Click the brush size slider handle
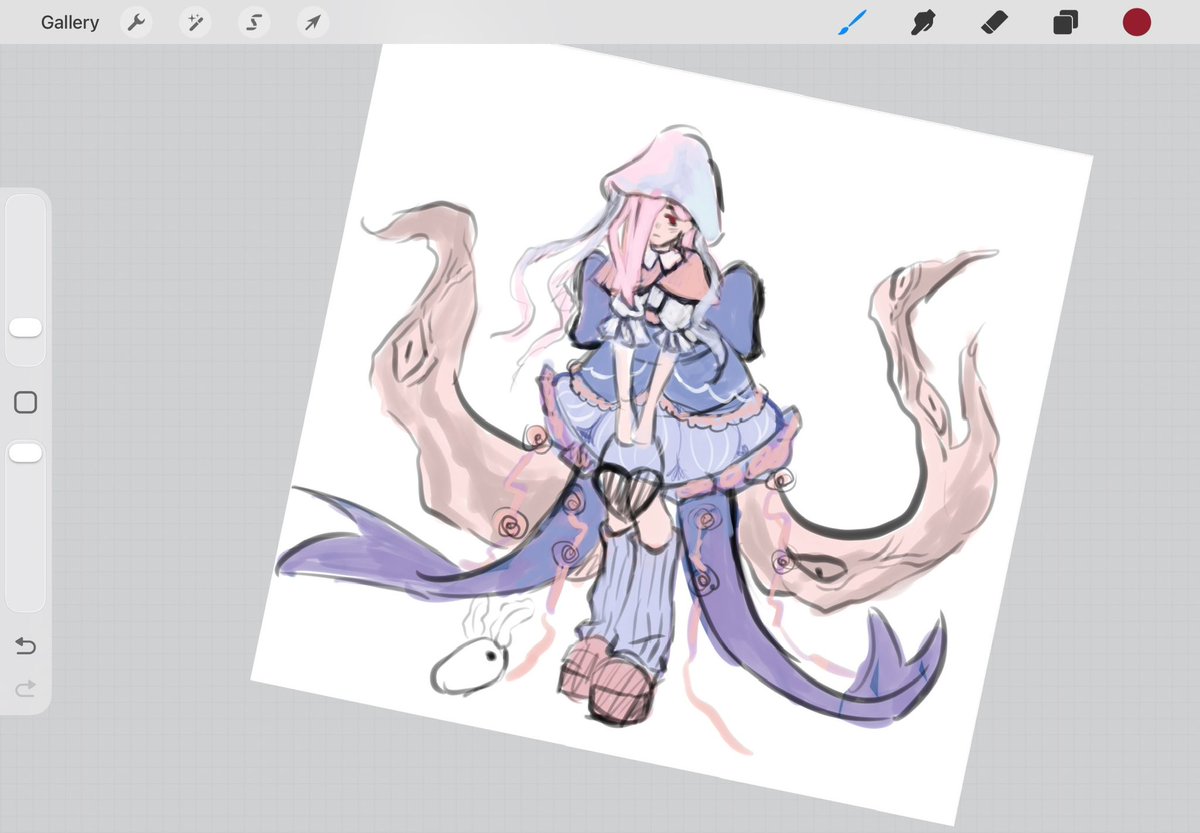The height and width of the screenshot is (833, 1200). pyautogui.click(x=25, y=328)
